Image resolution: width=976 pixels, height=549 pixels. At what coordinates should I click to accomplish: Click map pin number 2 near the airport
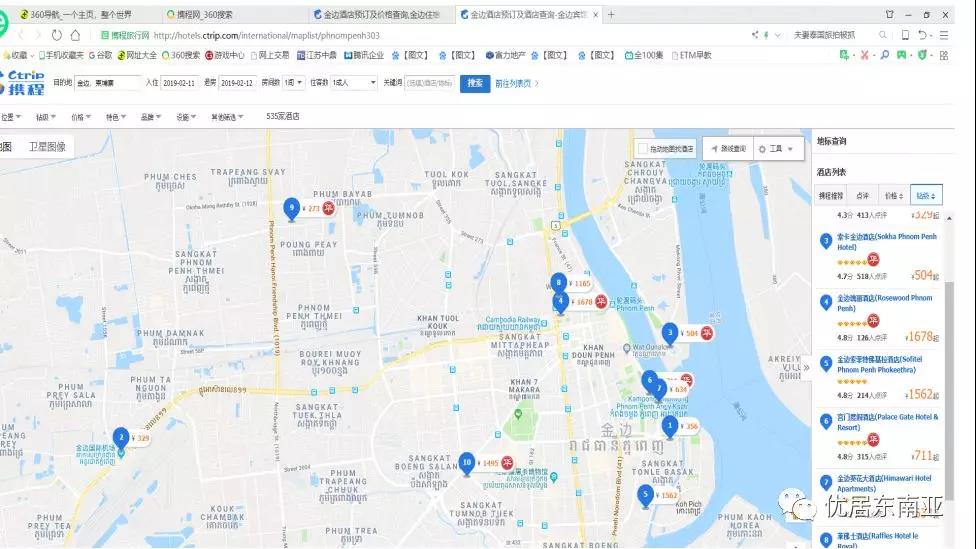[x=121, y=438]
